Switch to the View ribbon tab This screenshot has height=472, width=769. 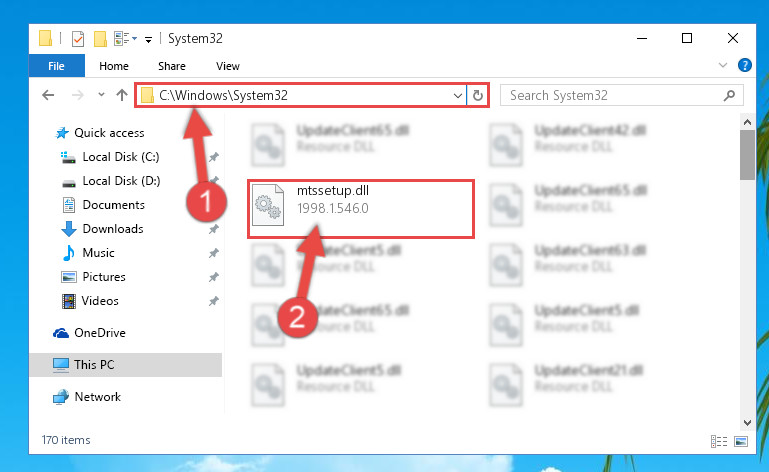pyautogui.click(x=228, y=66)
